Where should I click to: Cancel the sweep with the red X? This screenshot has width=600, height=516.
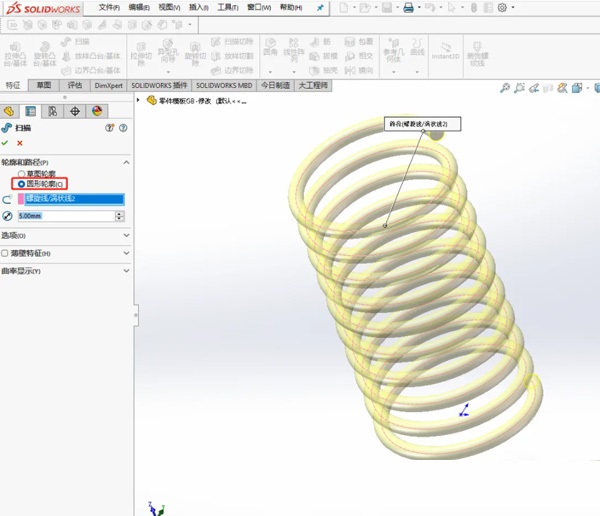[x=19, y=143]
